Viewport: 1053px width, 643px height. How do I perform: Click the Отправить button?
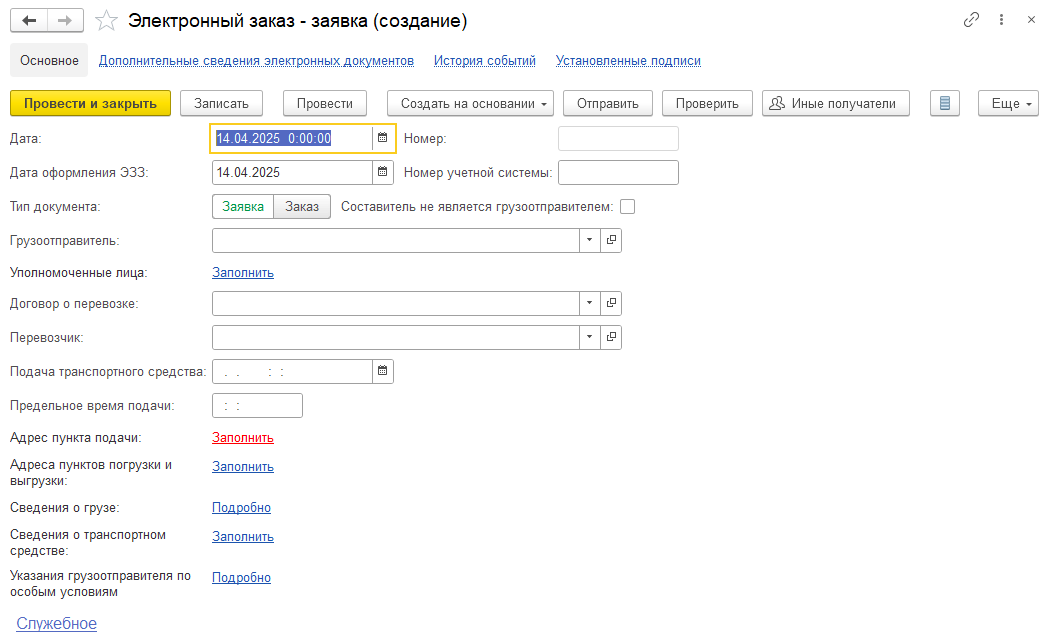pyautogui.click(x=607, y=103)
